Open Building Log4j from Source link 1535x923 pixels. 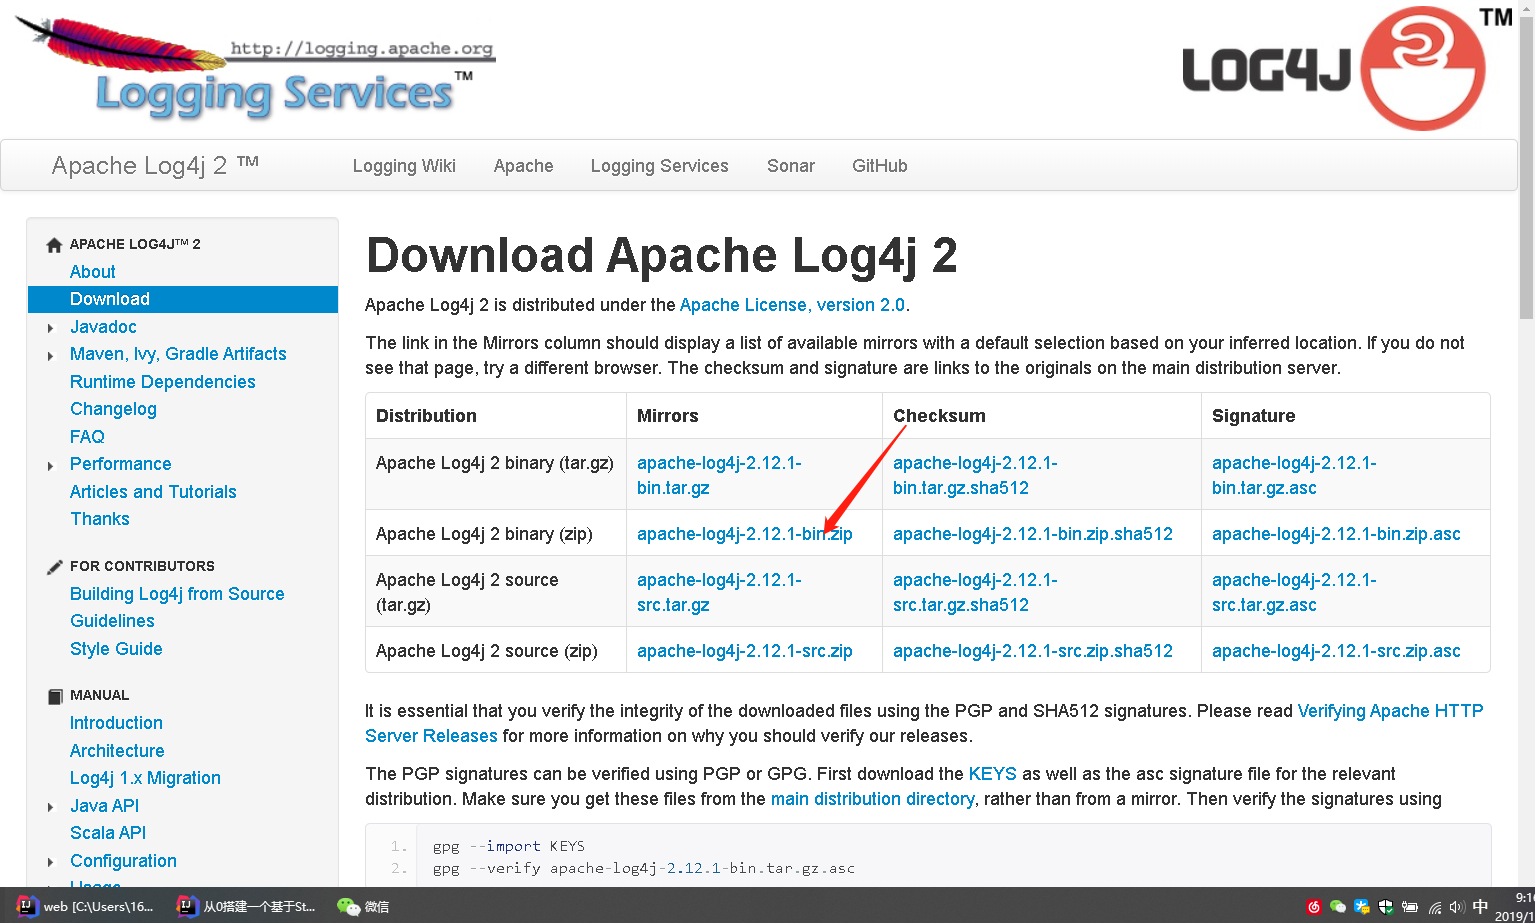tap(177, 594)
